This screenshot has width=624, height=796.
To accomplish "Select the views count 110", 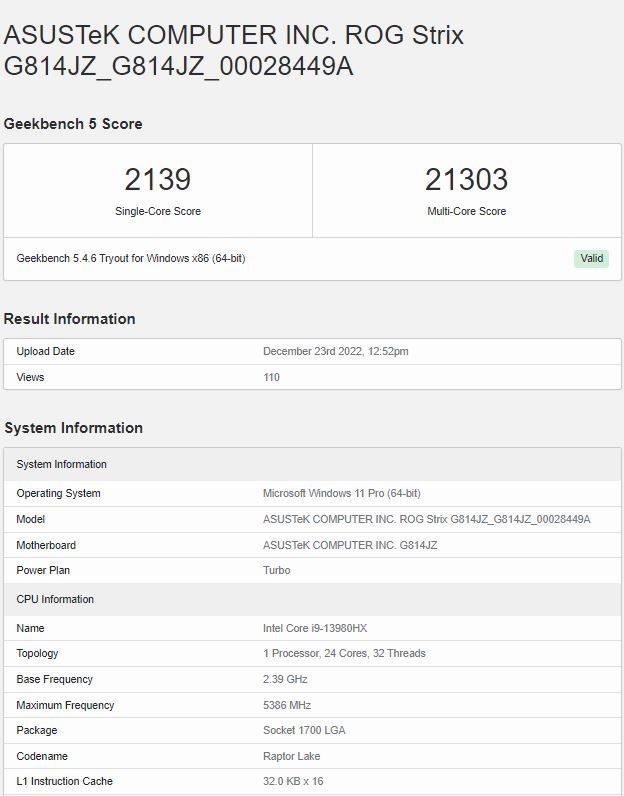I will click(x=271, y=377).
